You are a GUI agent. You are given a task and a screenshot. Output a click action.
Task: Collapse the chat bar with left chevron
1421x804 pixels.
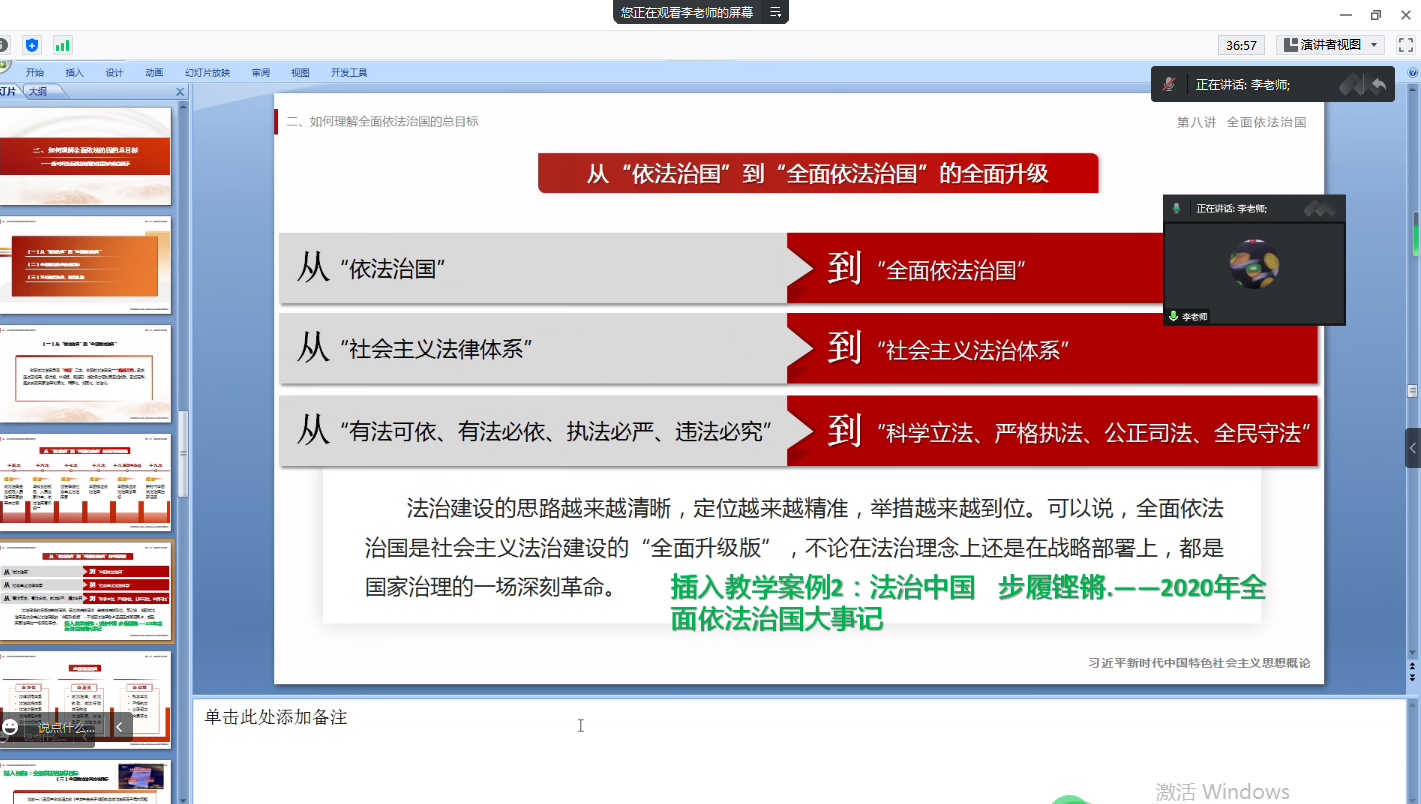tap(118, 727)
